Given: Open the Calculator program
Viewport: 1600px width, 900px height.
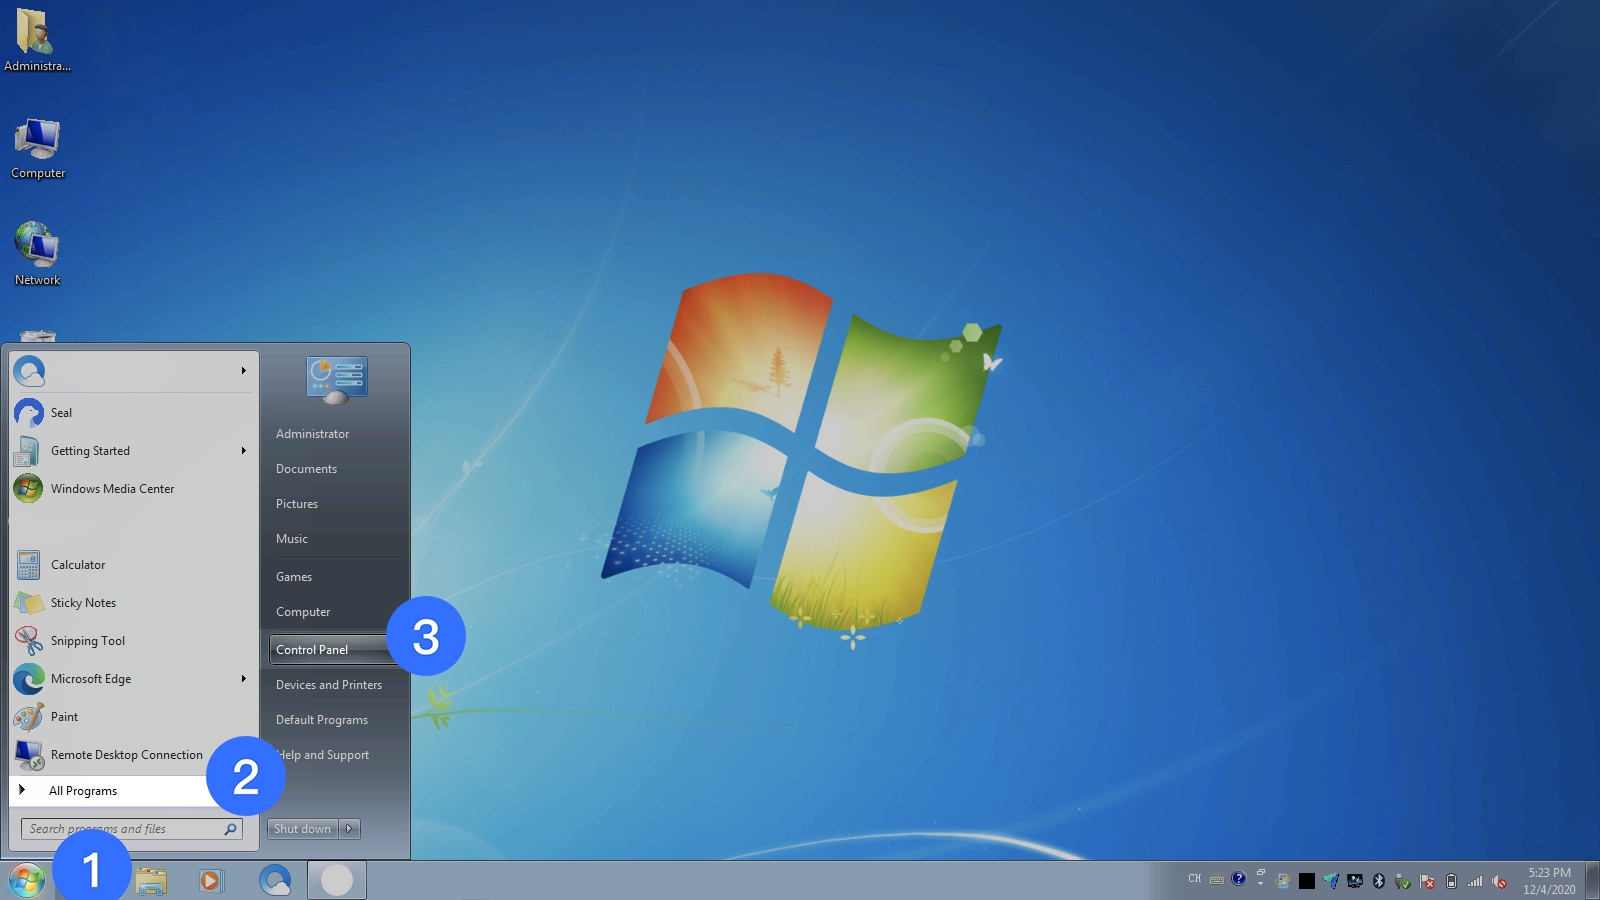Looking at the screenshot, I should point(134,565).
